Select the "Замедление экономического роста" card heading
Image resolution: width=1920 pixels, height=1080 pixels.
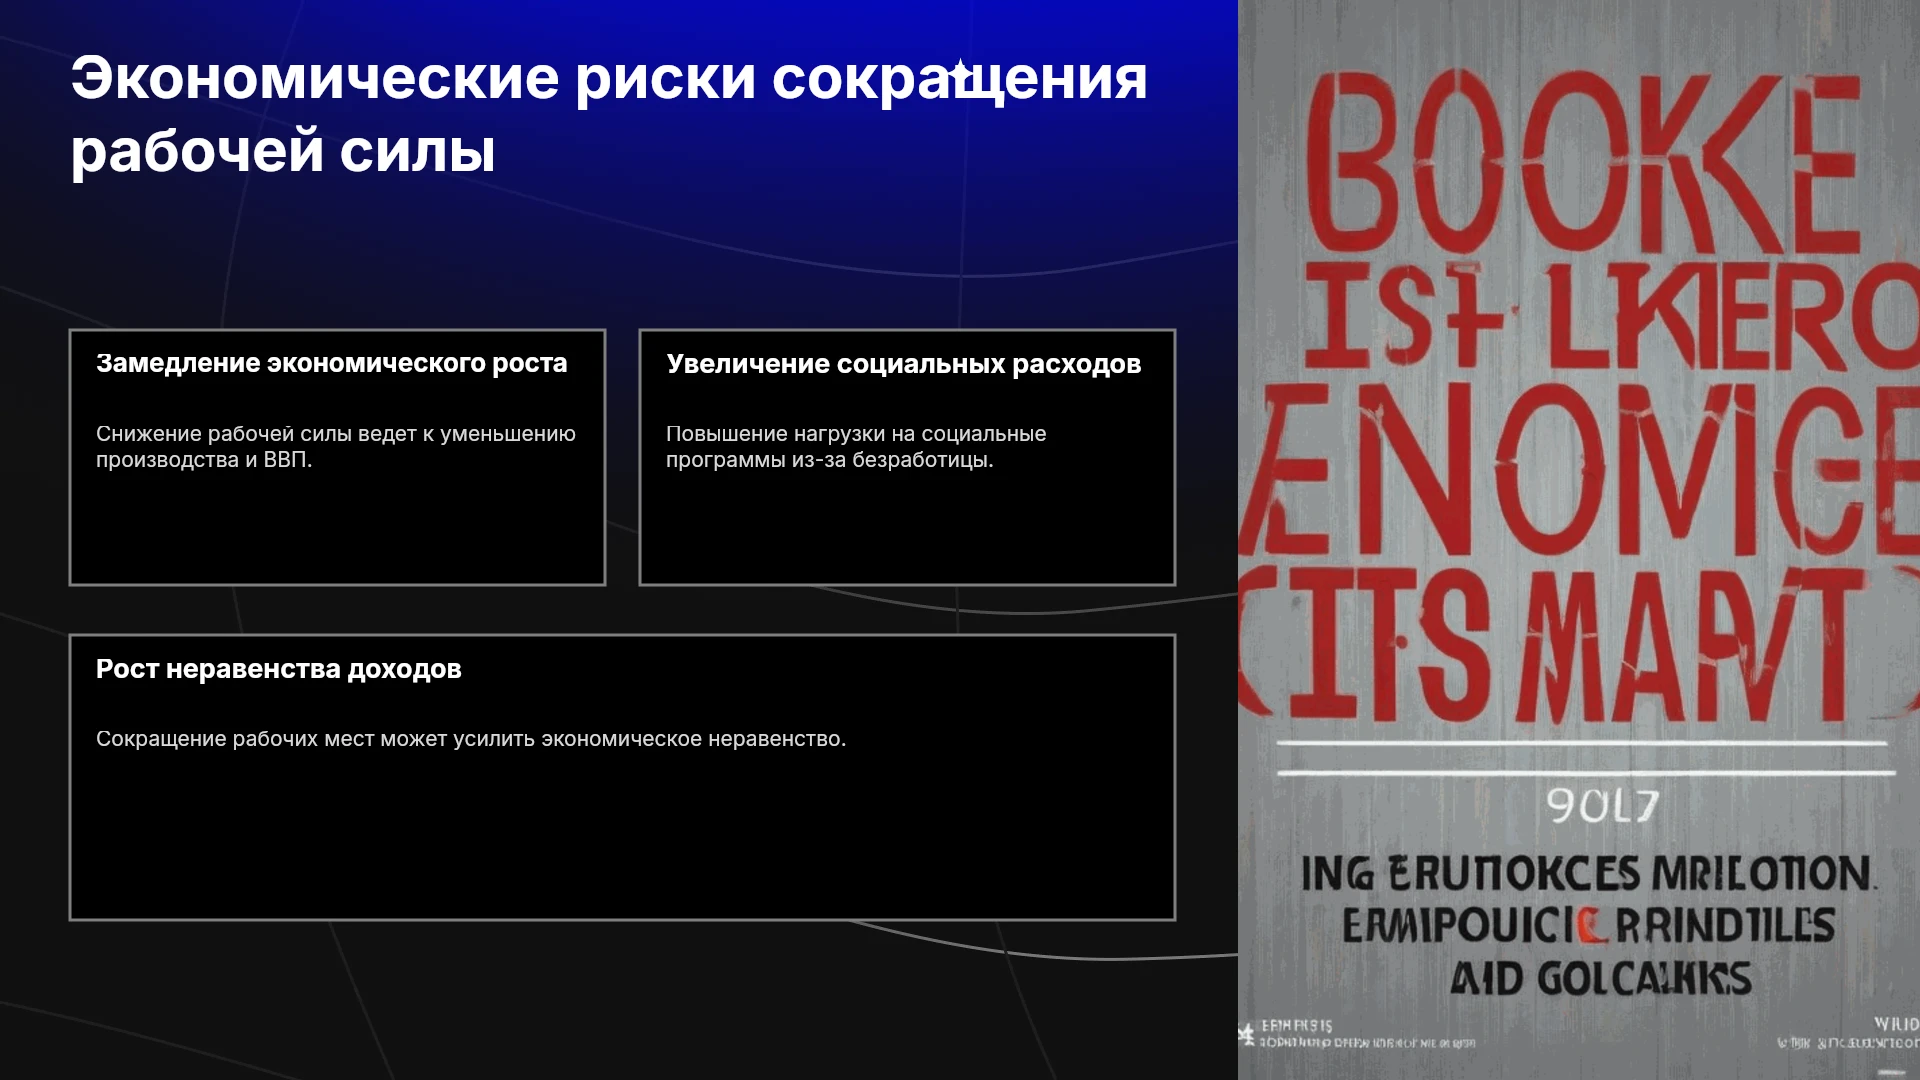coord(331,363)
